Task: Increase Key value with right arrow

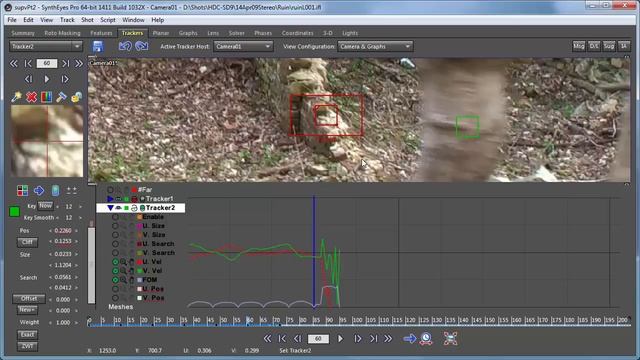Action: [x=80, y=207]
